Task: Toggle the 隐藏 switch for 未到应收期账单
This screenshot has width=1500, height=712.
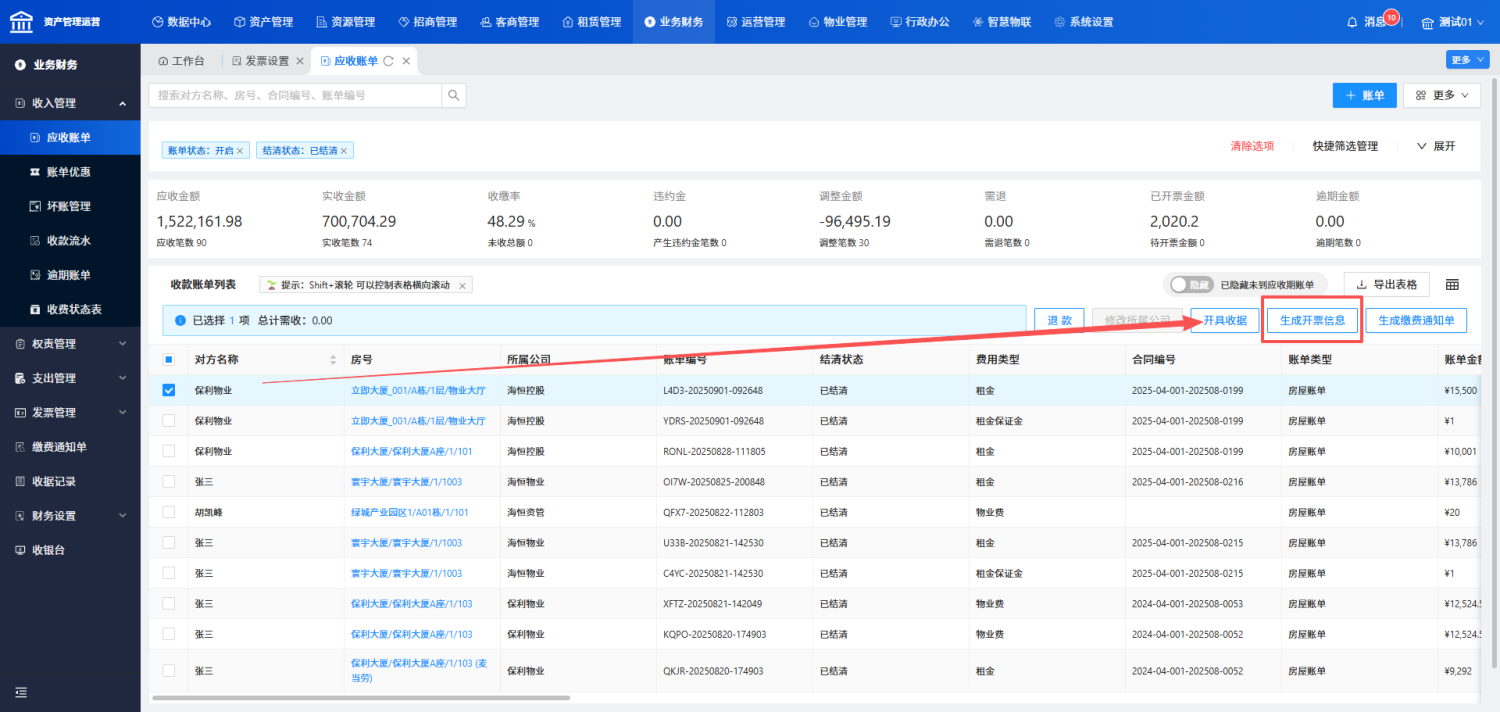Action: click(1191, 285)
